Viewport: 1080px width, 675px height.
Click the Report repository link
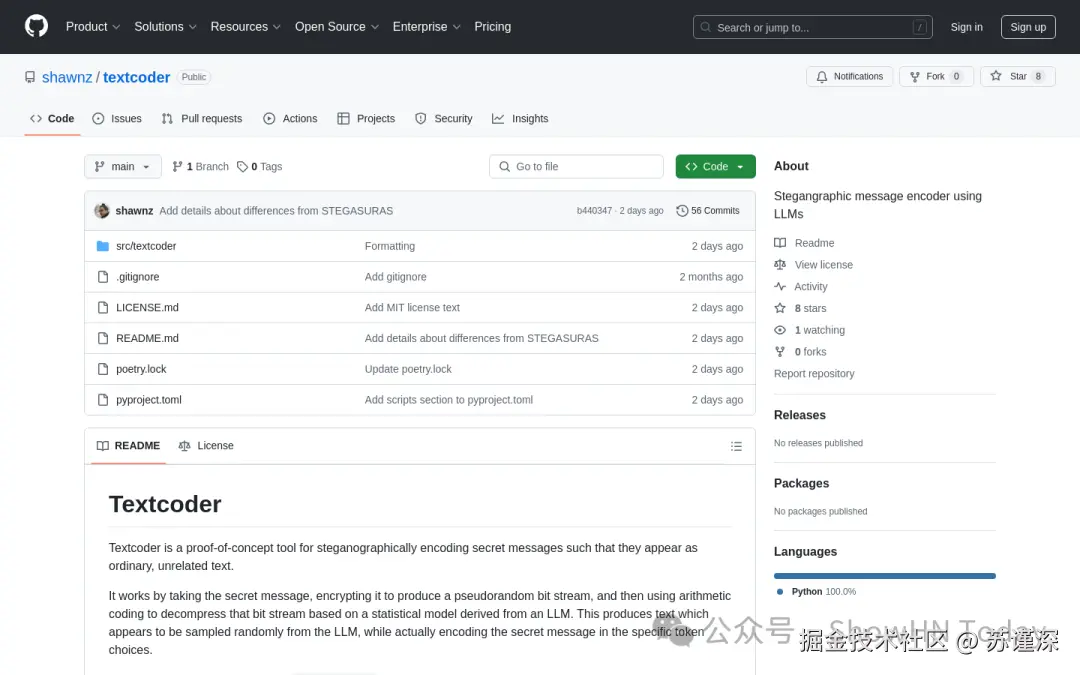click(813, 373)
